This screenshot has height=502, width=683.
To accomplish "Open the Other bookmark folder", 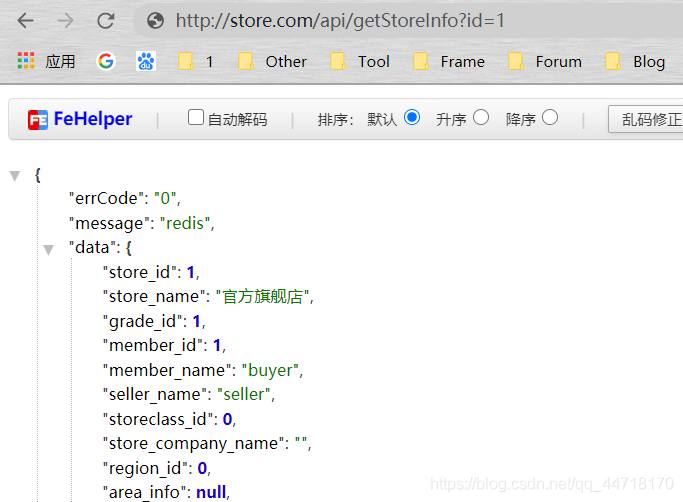I will 272,61.
